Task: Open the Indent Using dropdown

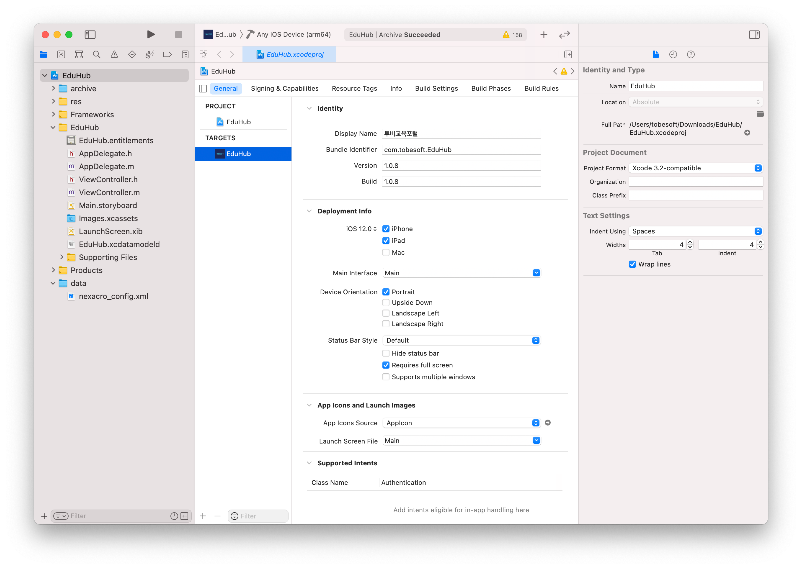Action: (x=696, y=231)
